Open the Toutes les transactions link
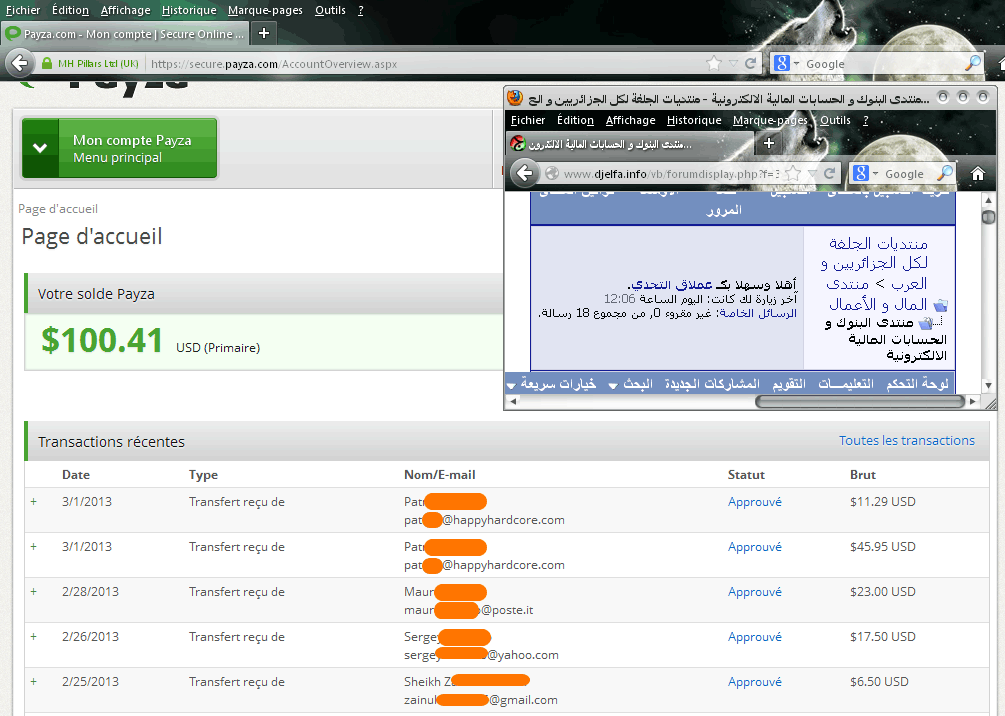Screen dimensions: 1005x716 (907, 440)
